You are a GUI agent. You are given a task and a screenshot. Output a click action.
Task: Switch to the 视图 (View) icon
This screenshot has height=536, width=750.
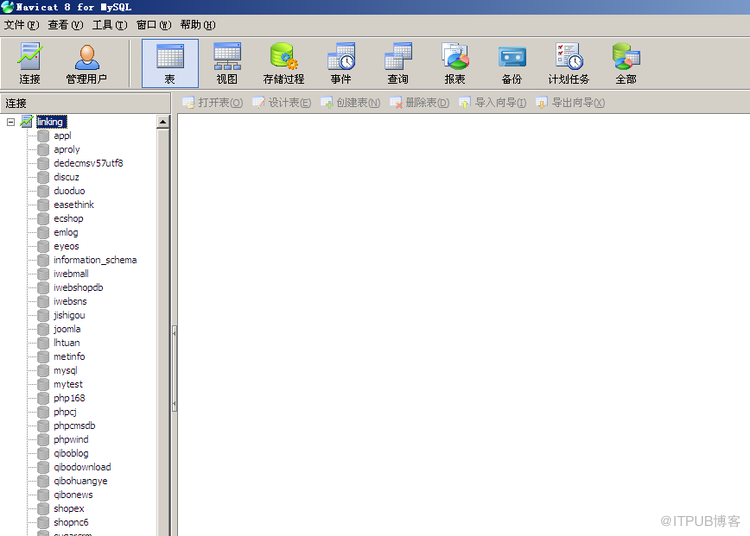(227, 63)
